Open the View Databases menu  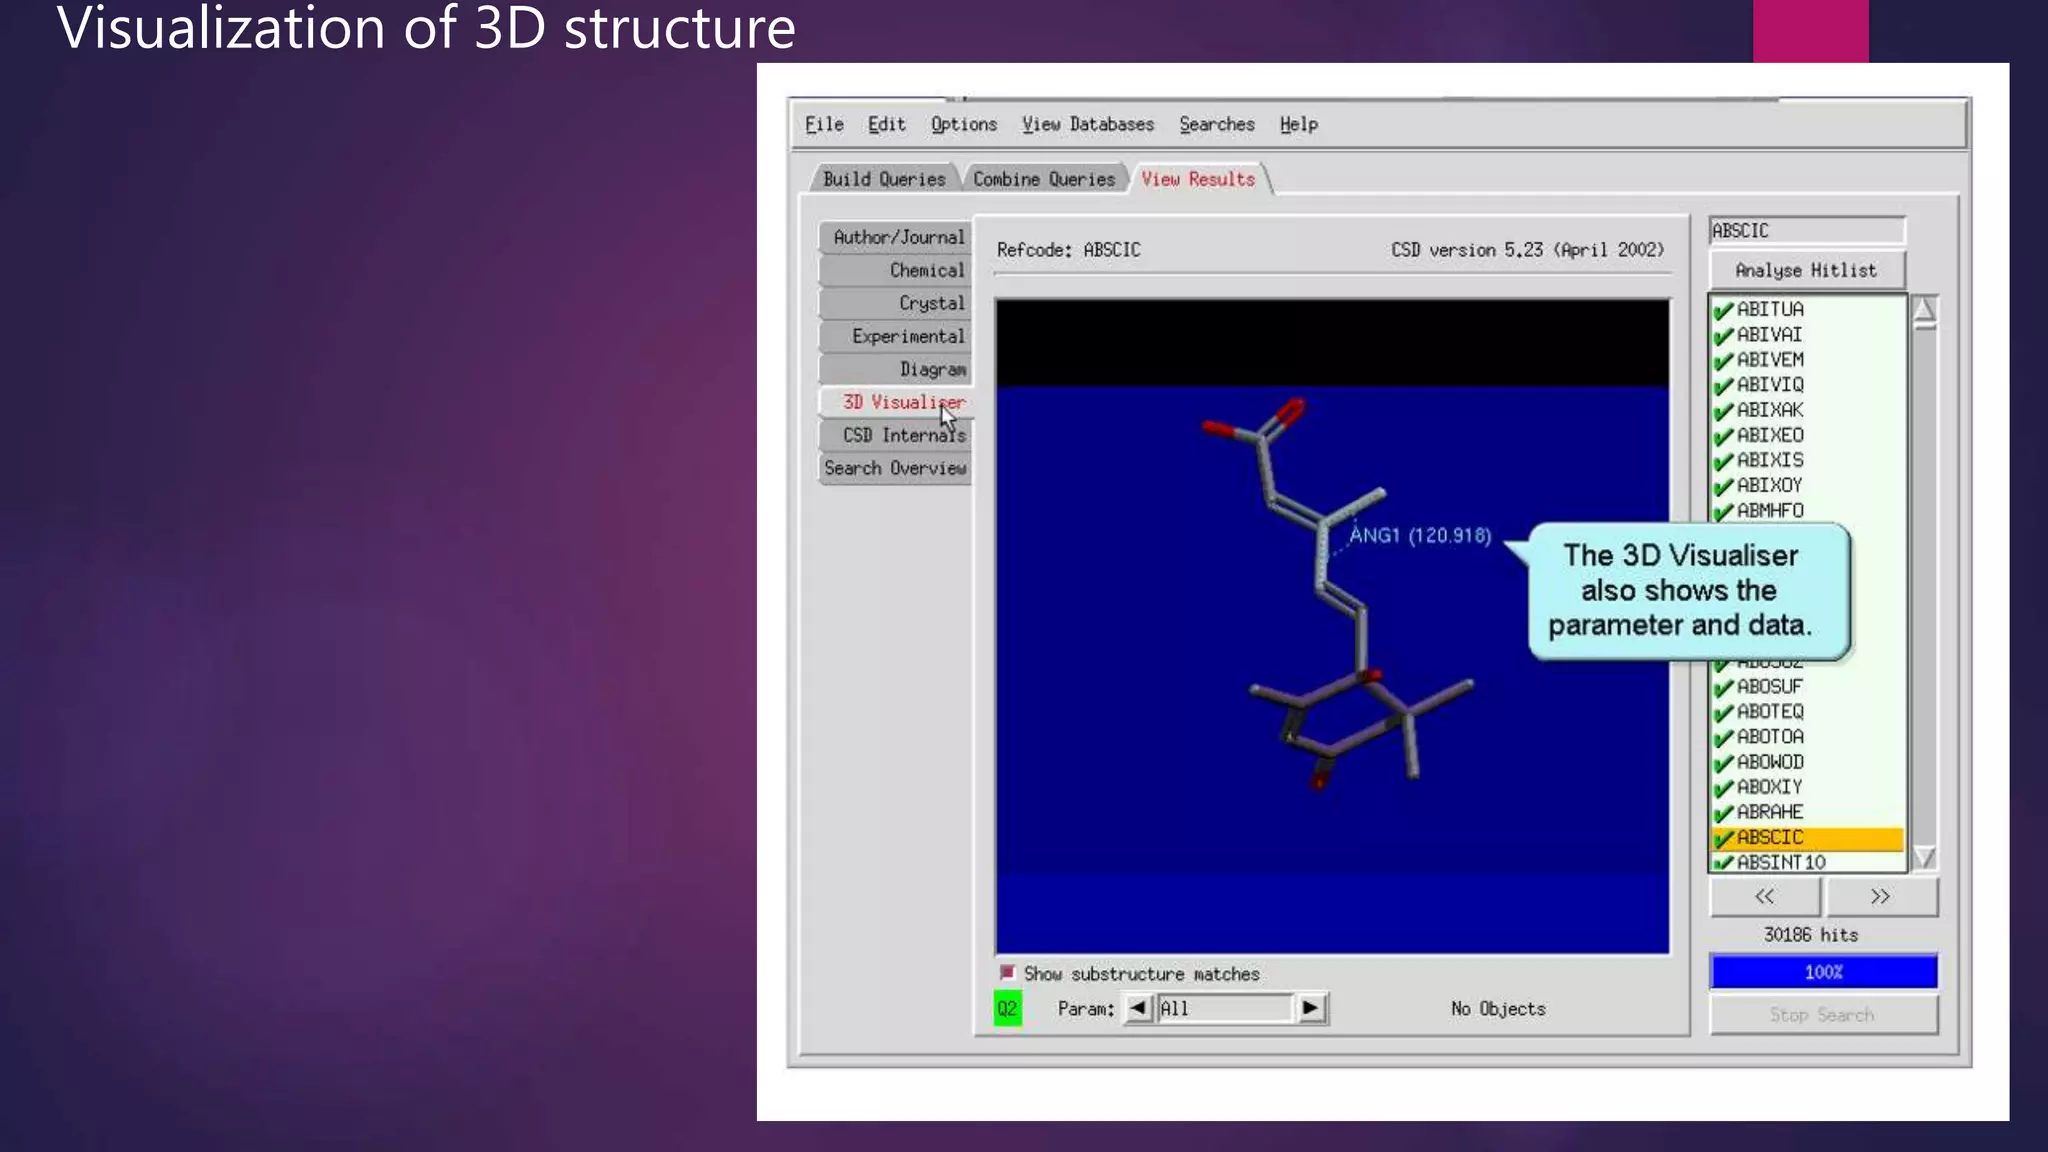[1087, 125]
